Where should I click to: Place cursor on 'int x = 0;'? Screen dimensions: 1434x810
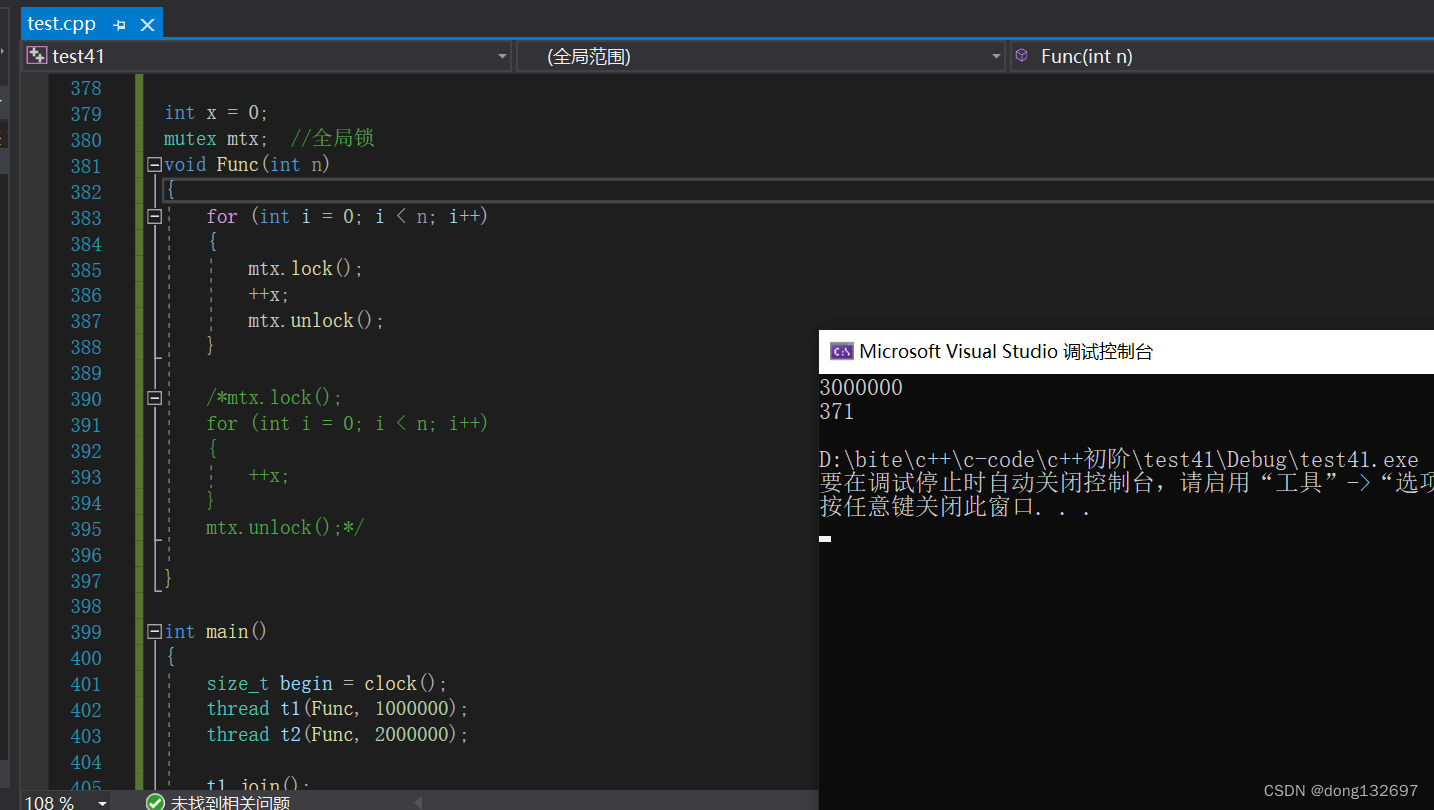216,113
